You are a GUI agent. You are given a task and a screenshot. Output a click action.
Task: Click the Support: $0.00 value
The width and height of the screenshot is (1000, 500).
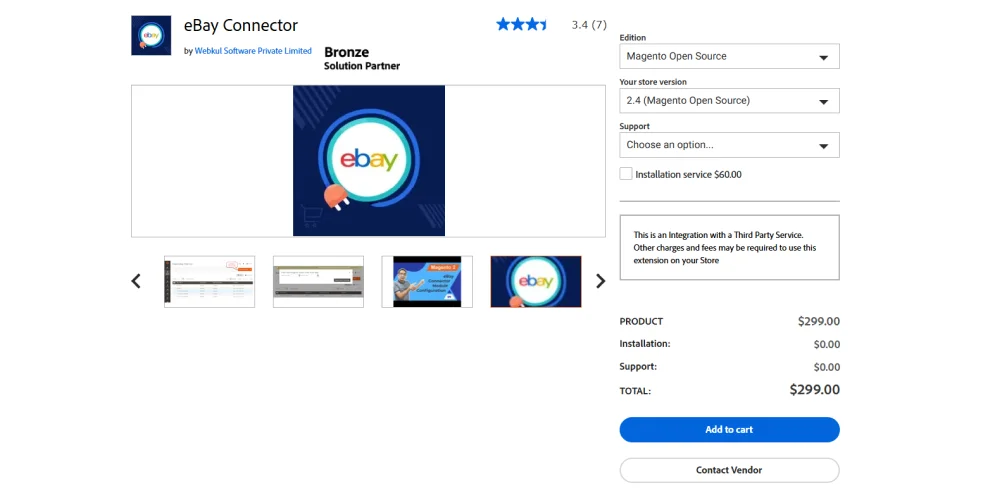click(827, 367)
